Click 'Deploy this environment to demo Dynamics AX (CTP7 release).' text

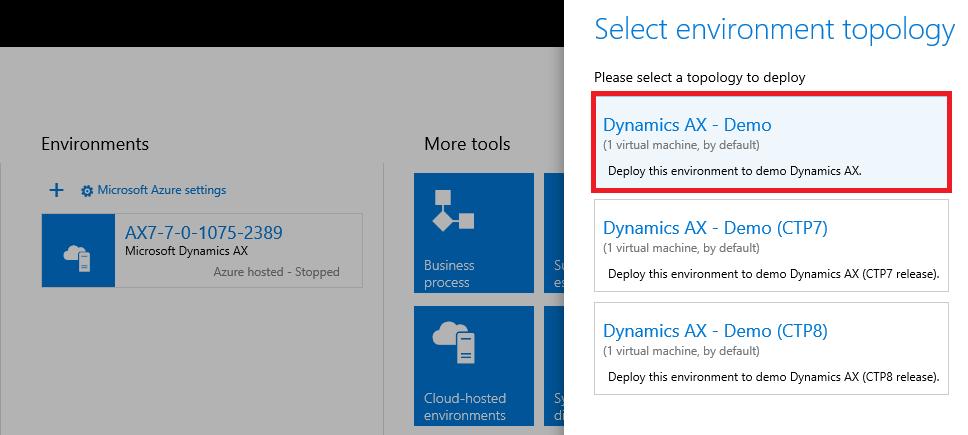tap(774, 273)
